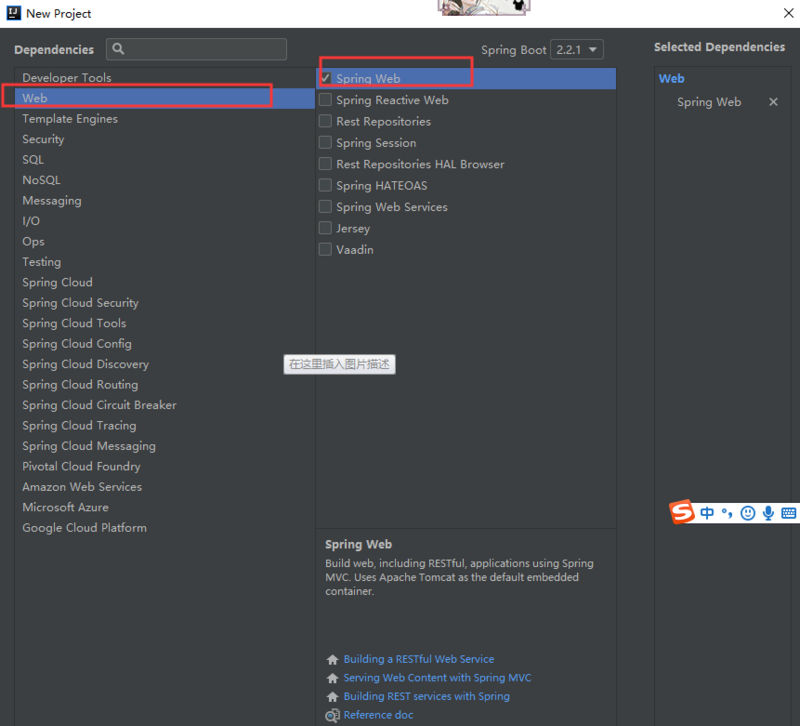The width and height of the screenshot is (800, 726).
Task: Select the SQL category
Action: coord(165,159)
